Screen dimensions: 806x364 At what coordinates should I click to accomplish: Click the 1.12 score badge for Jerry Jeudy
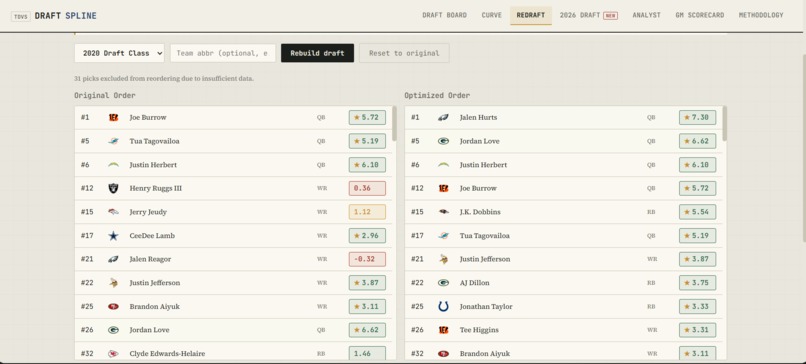[367, 212]
